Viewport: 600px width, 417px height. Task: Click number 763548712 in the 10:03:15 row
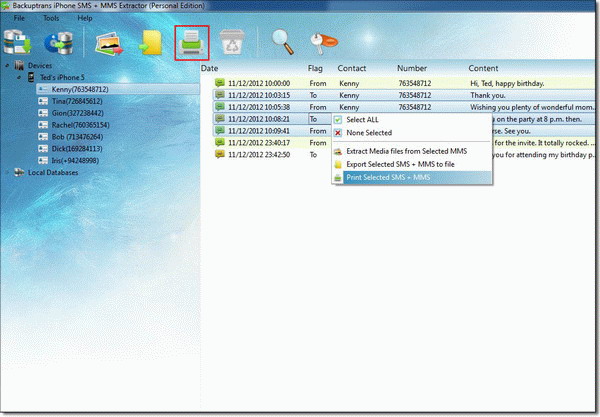[415, 95]
